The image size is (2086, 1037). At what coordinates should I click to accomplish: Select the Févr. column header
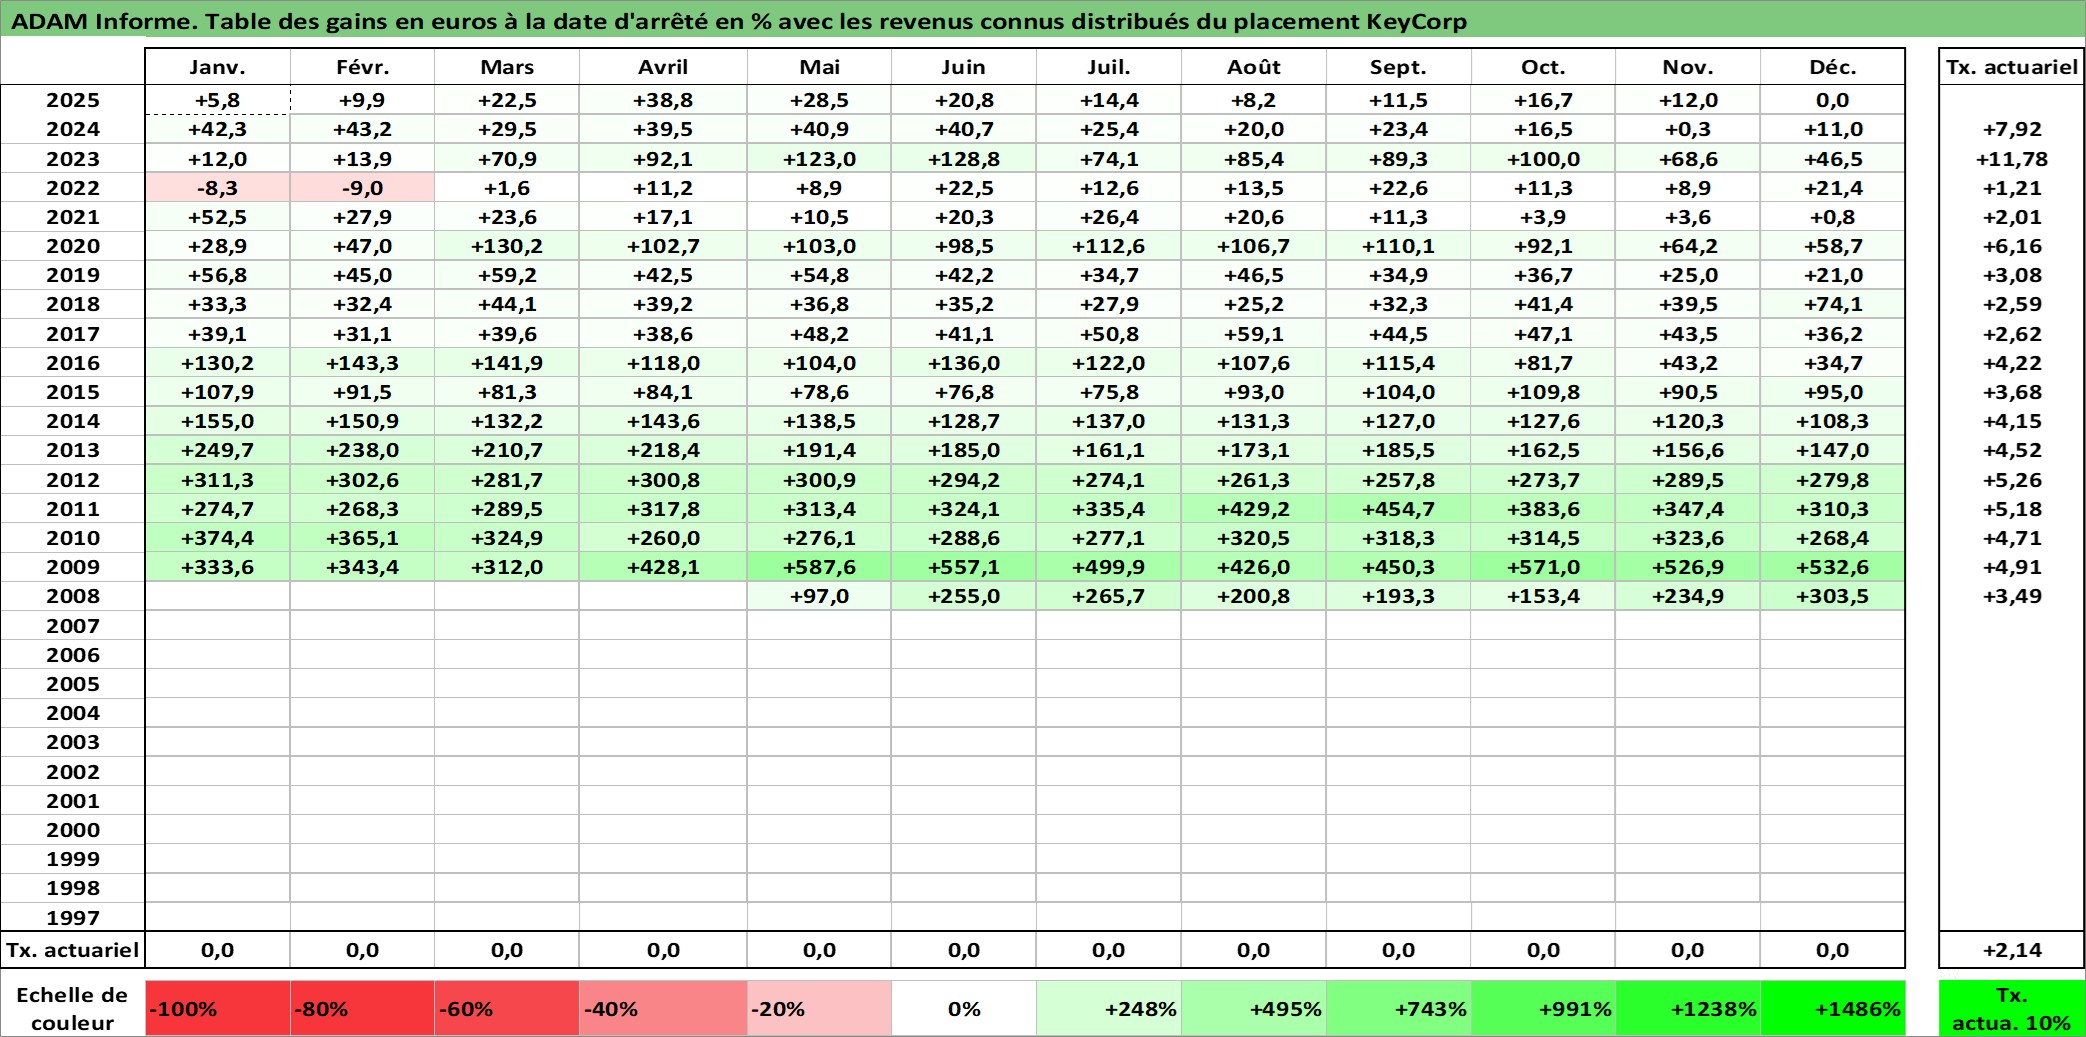pyautogui.click(x=362, y=67)
